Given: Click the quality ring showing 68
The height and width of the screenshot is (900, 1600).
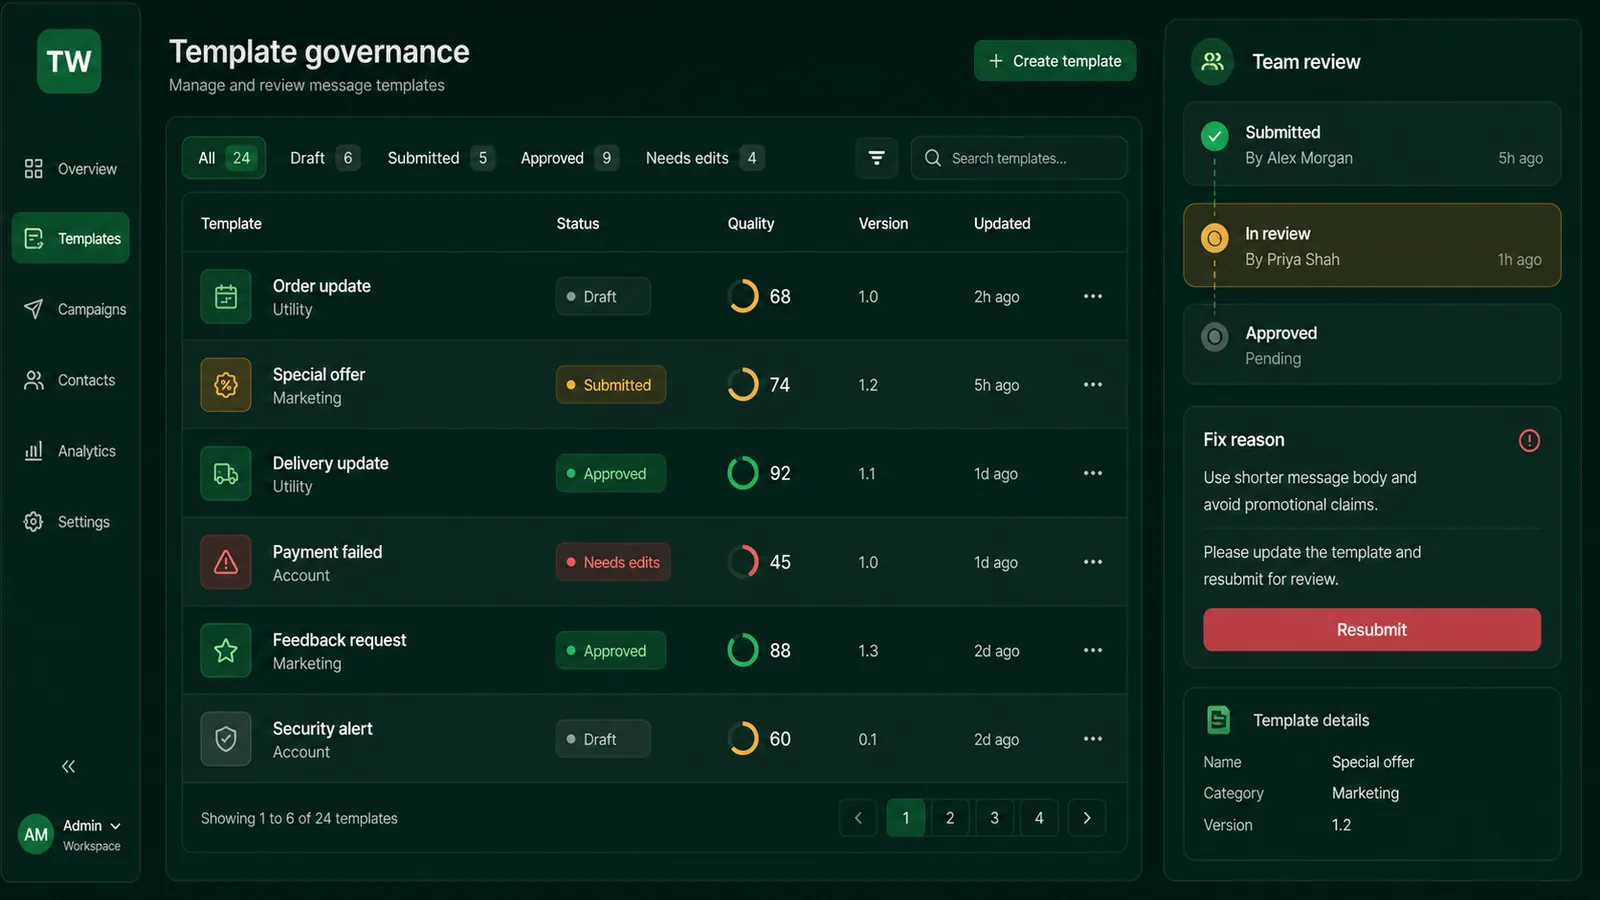Looking at the screenshot, I should pyautogui.click(x=743, y=296).
